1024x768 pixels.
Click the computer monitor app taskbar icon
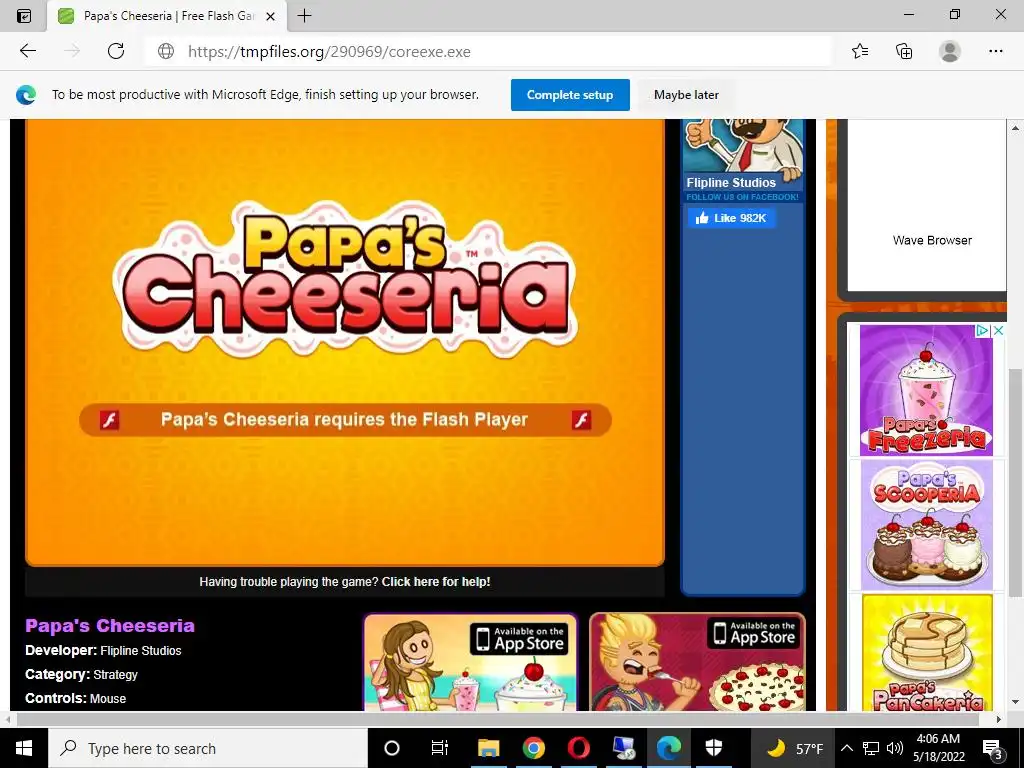[x=624, y=748]
